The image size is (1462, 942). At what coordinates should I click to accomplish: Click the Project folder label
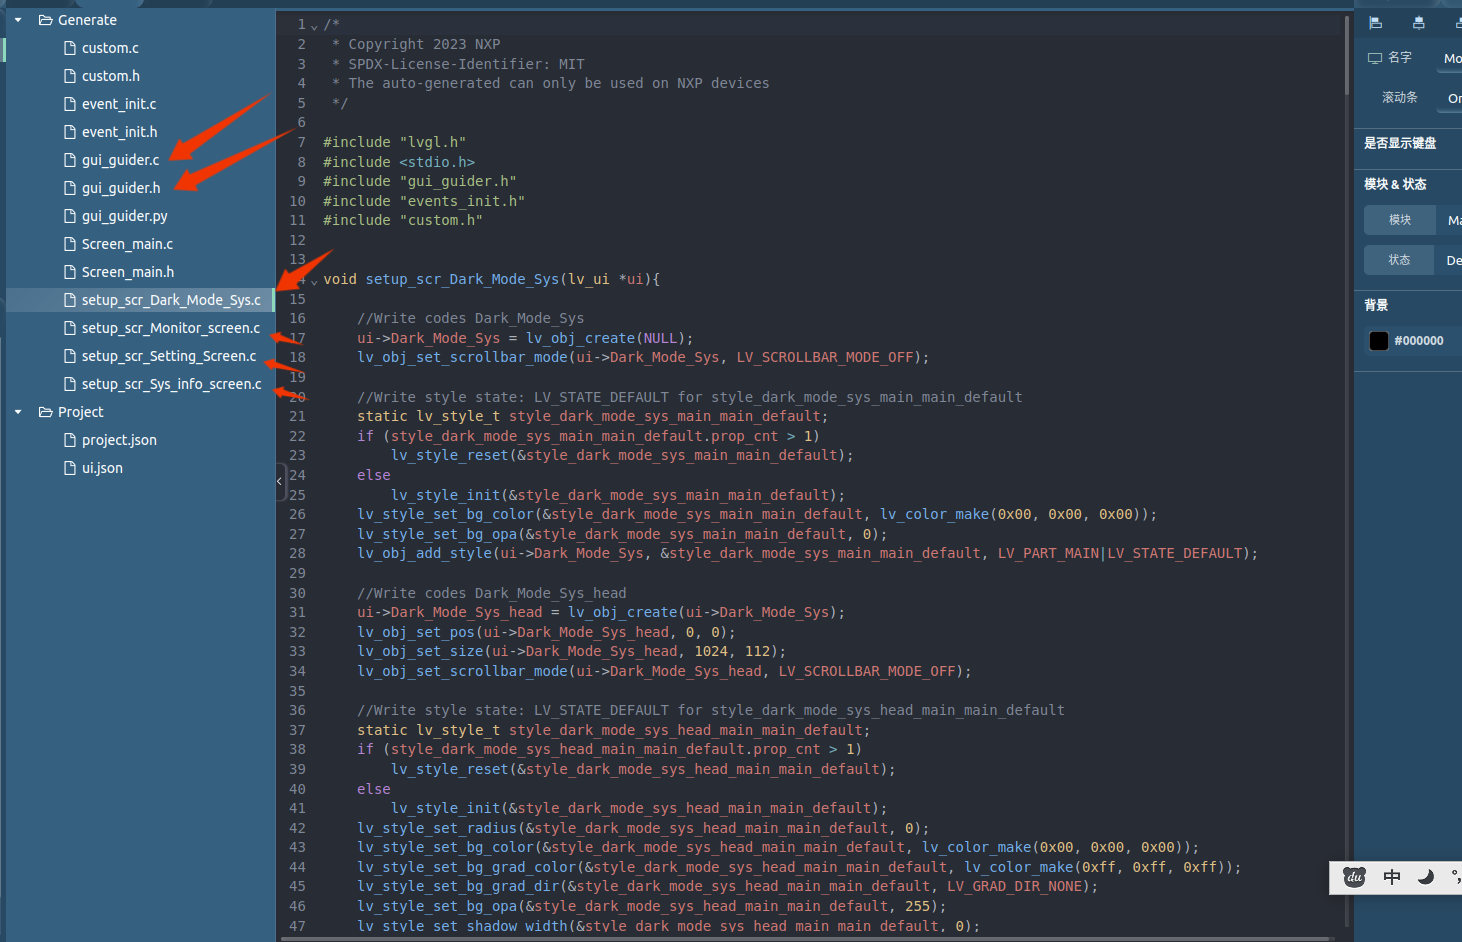coord(81,412)
